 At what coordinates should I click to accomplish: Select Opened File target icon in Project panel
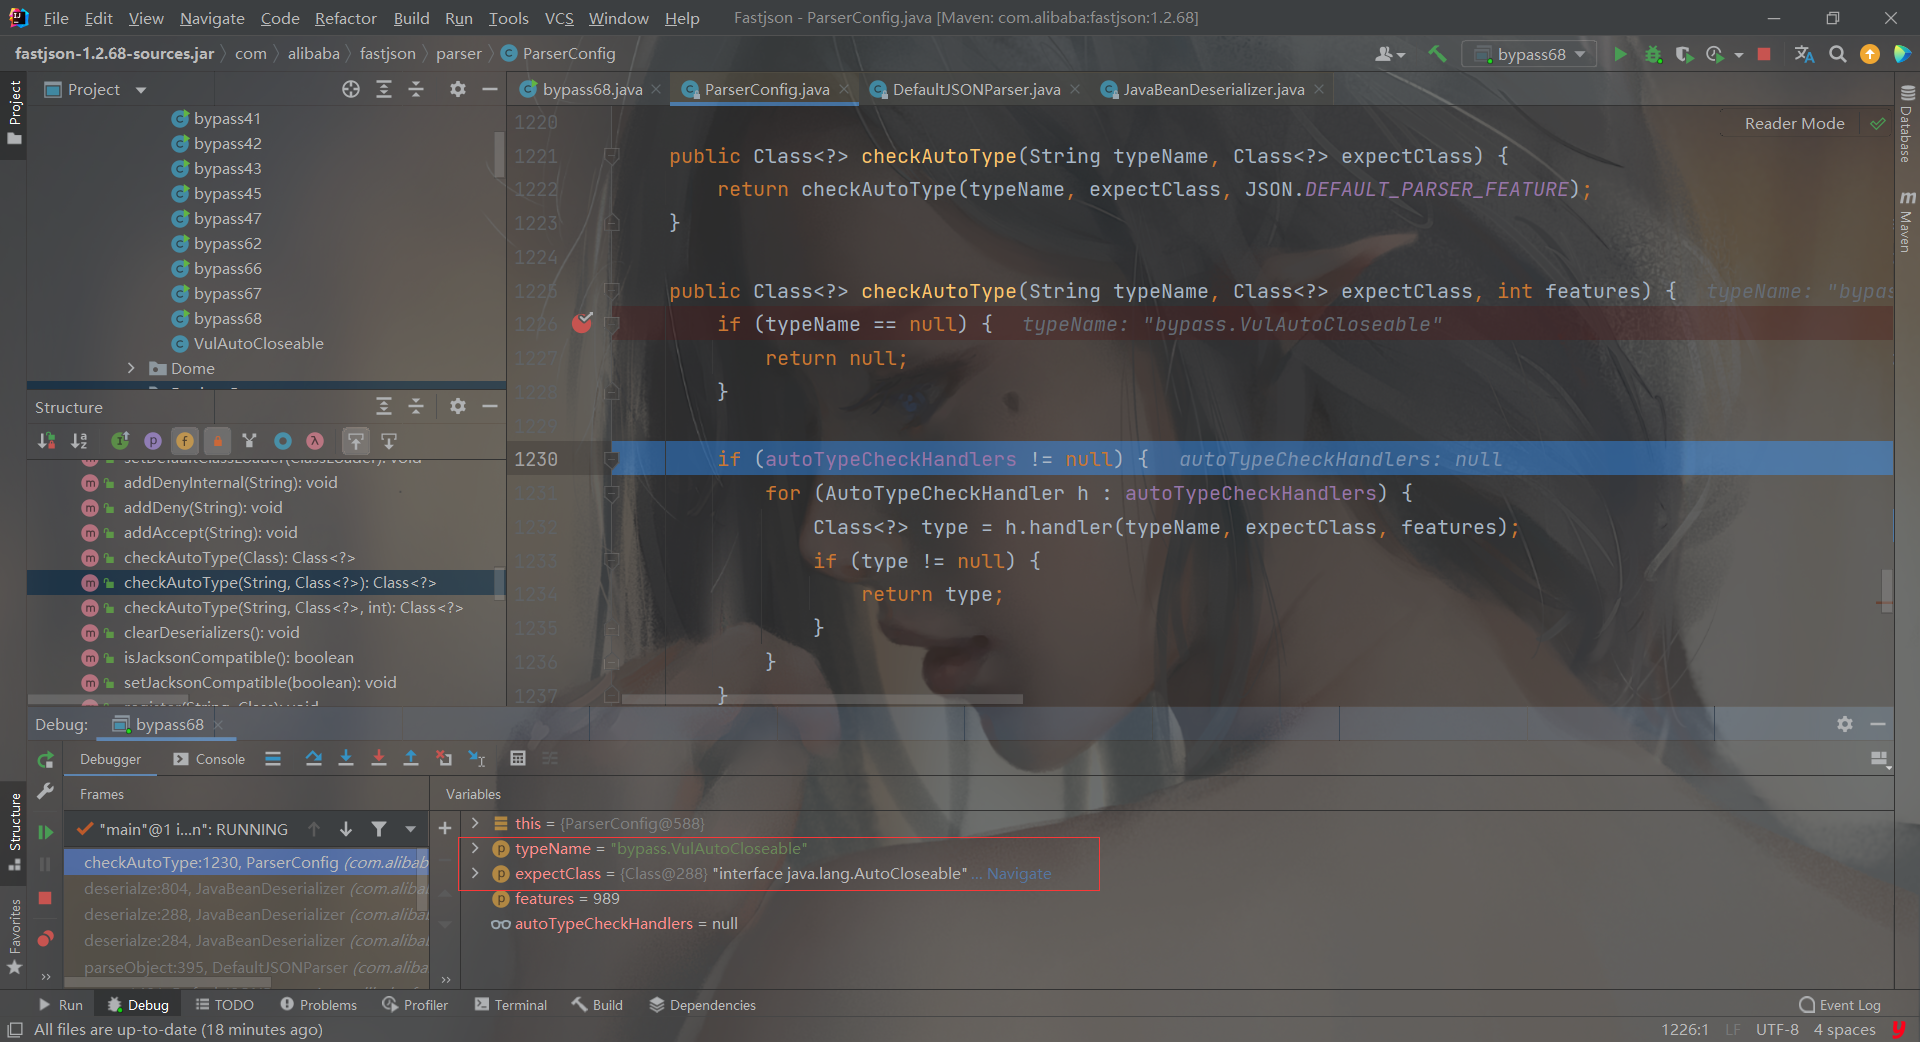click(x=351, y=89)
